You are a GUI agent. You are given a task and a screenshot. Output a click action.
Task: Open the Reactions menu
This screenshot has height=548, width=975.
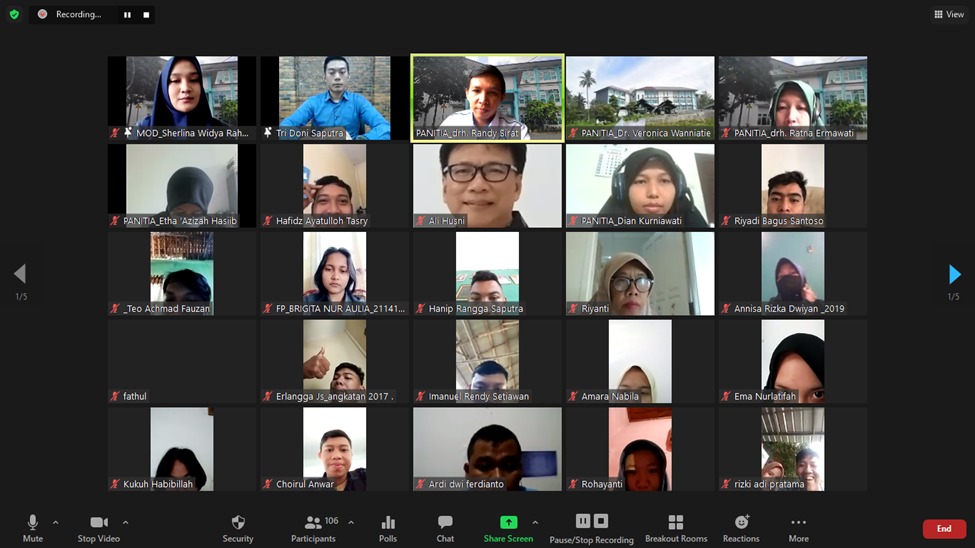(741, 523)
